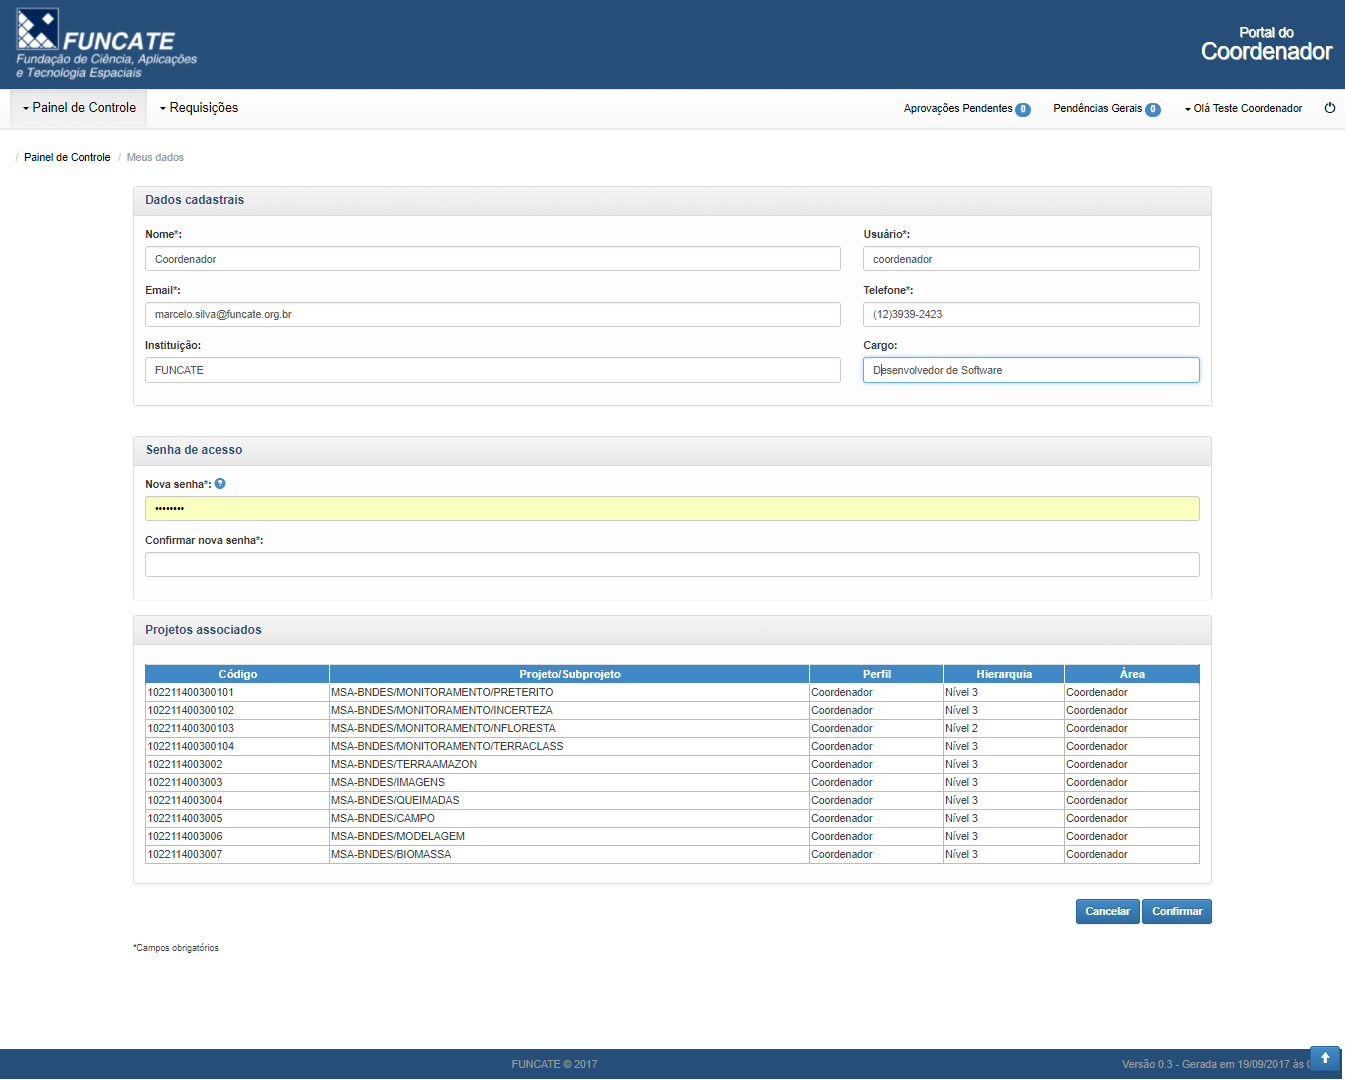Click the Aprovações Pendentes count badge
The image size is (1345, 1080).
1023,110
